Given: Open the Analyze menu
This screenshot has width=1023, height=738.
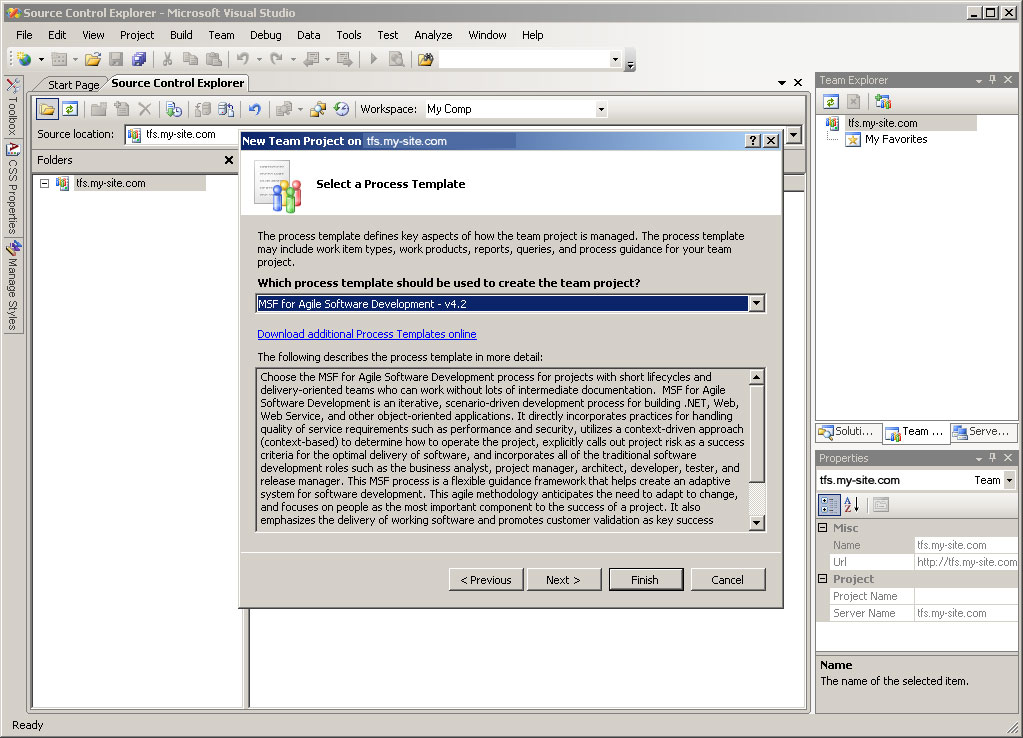Looking at the screenshot, I should point(433,35).
